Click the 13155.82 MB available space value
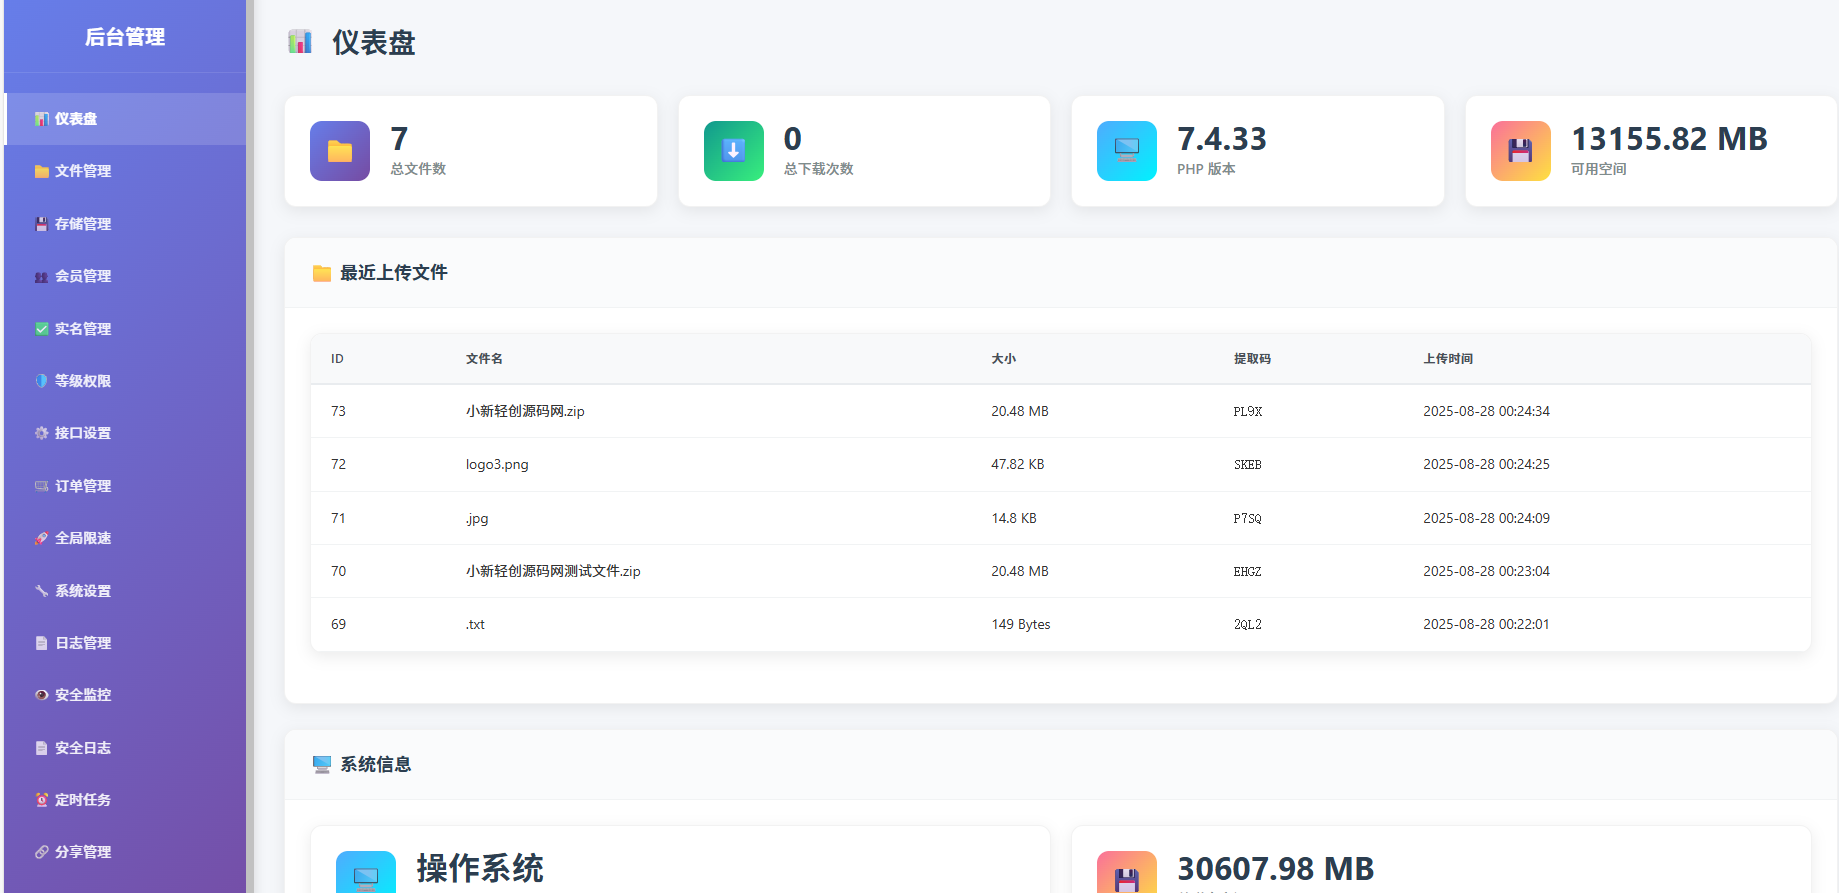Viewport: 1839px width, 893px height. pos(1669,139)
